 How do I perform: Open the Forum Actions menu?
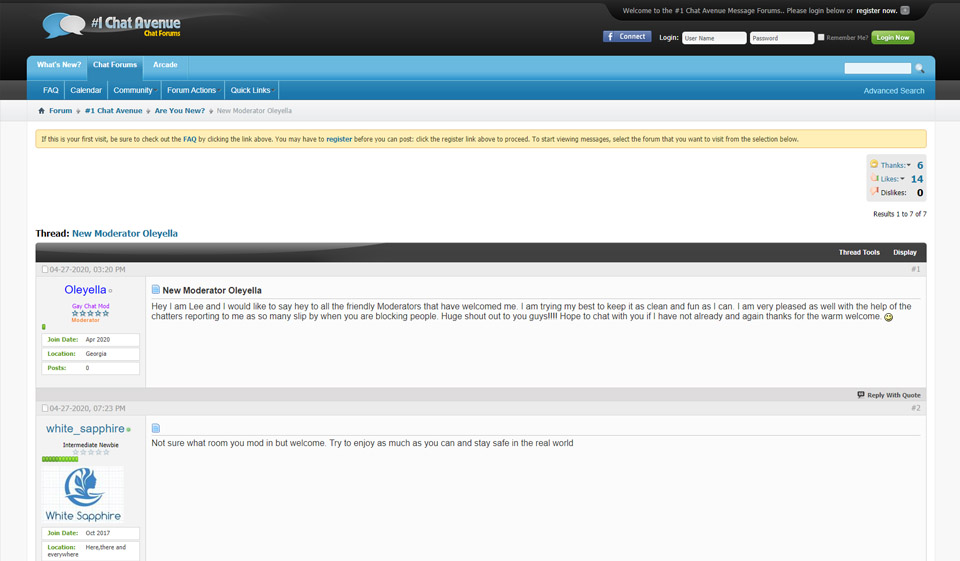[x=192, y=90]
